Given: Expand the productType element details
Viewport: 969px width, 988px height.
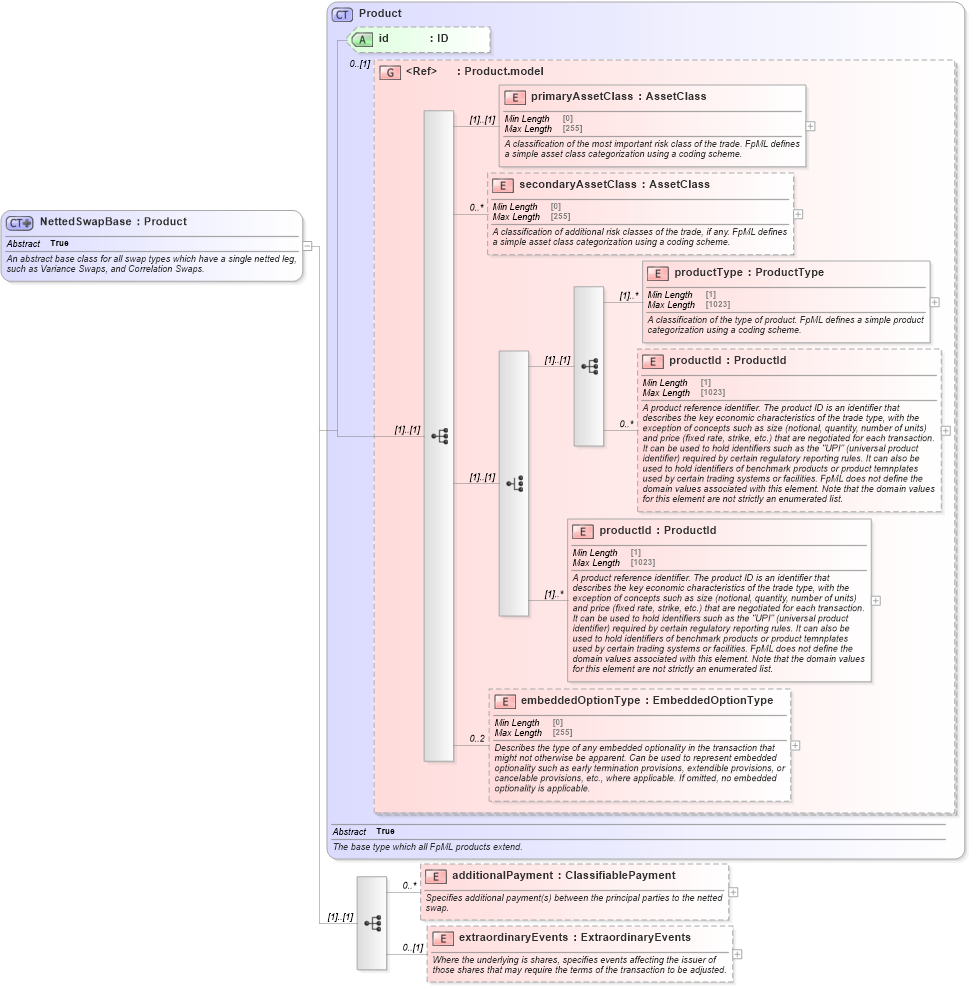Looking at the screenshot, I should (x=933, y=301).
